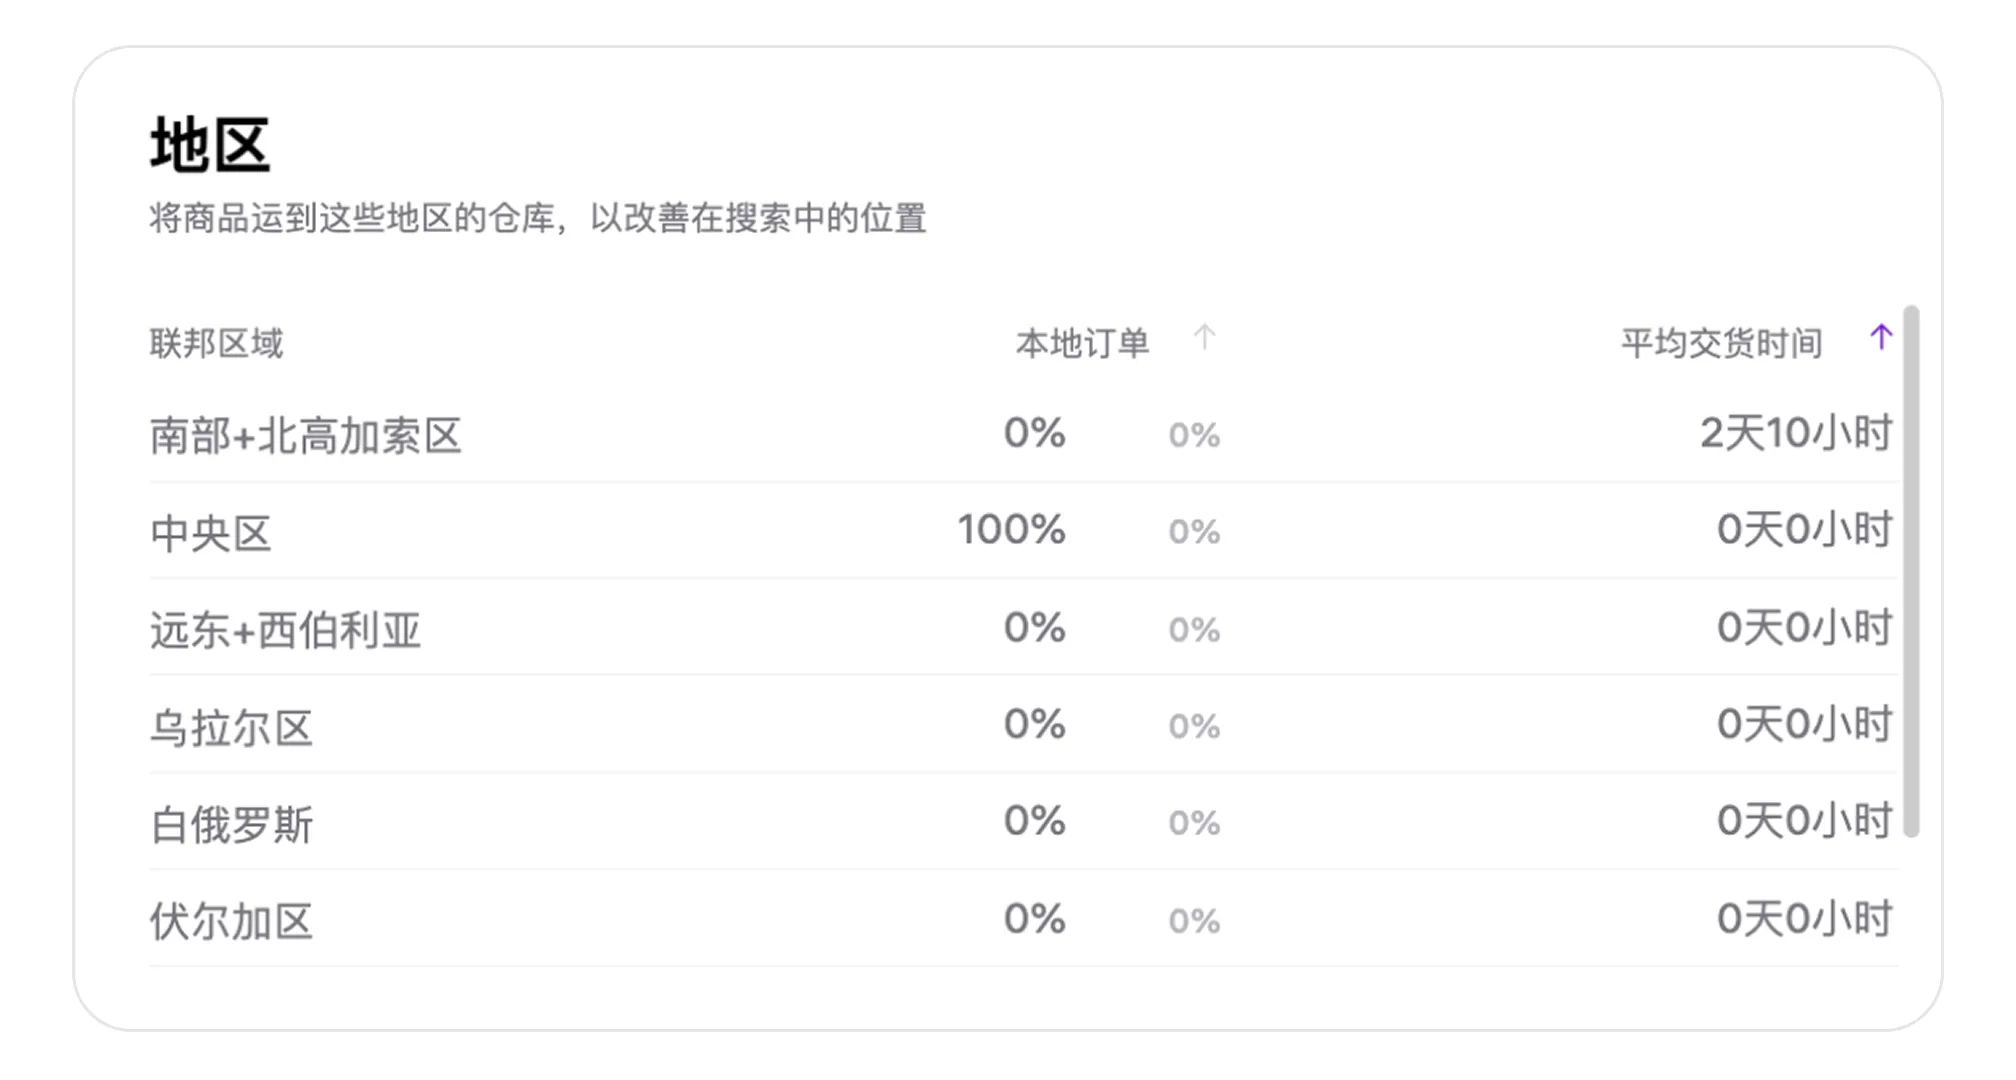Select the 中央区 region row
Screen dimensions: 2016x1080
[1023, 531]
